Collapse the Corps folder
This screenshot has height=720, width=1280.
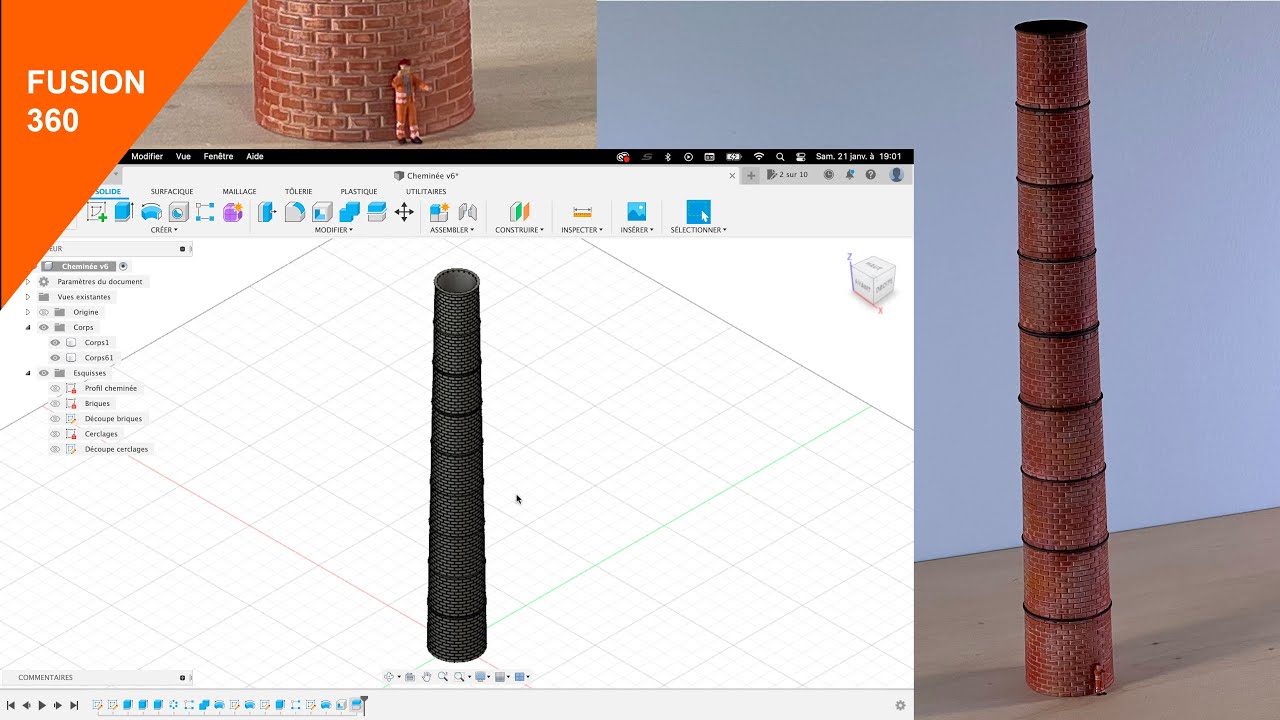point(28,327)
